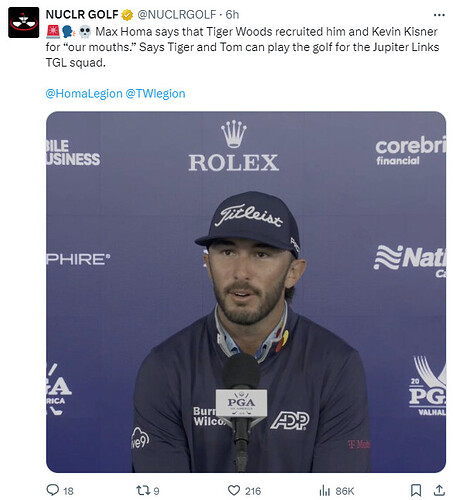
Task: Open the Max Homa press conference image
Action: (246, 292)
